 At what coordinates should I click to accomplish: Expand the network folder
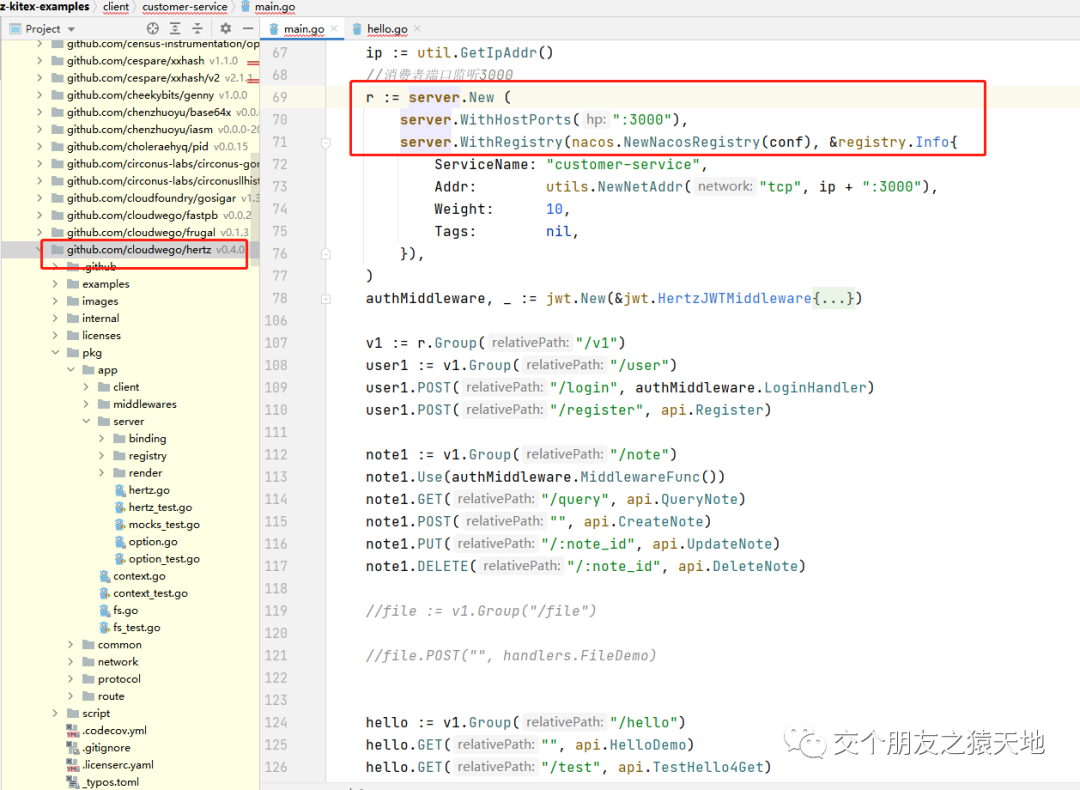click(x=70, y=662)
